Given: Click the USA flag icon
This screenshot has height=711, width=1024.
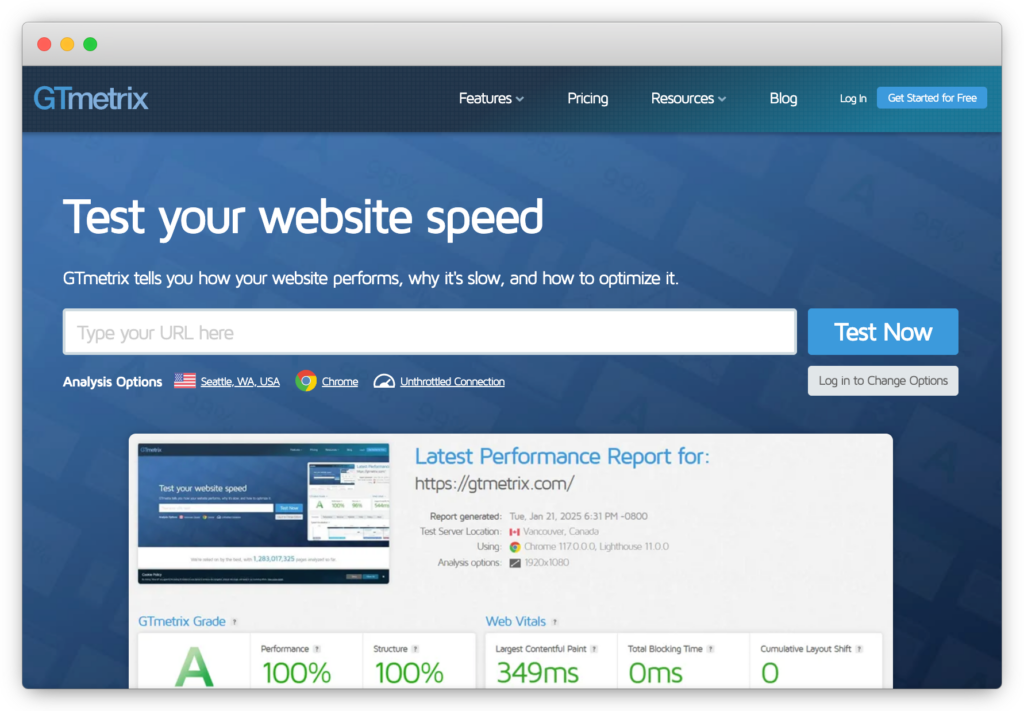Looking at the screenshot, I should (185, 381).
